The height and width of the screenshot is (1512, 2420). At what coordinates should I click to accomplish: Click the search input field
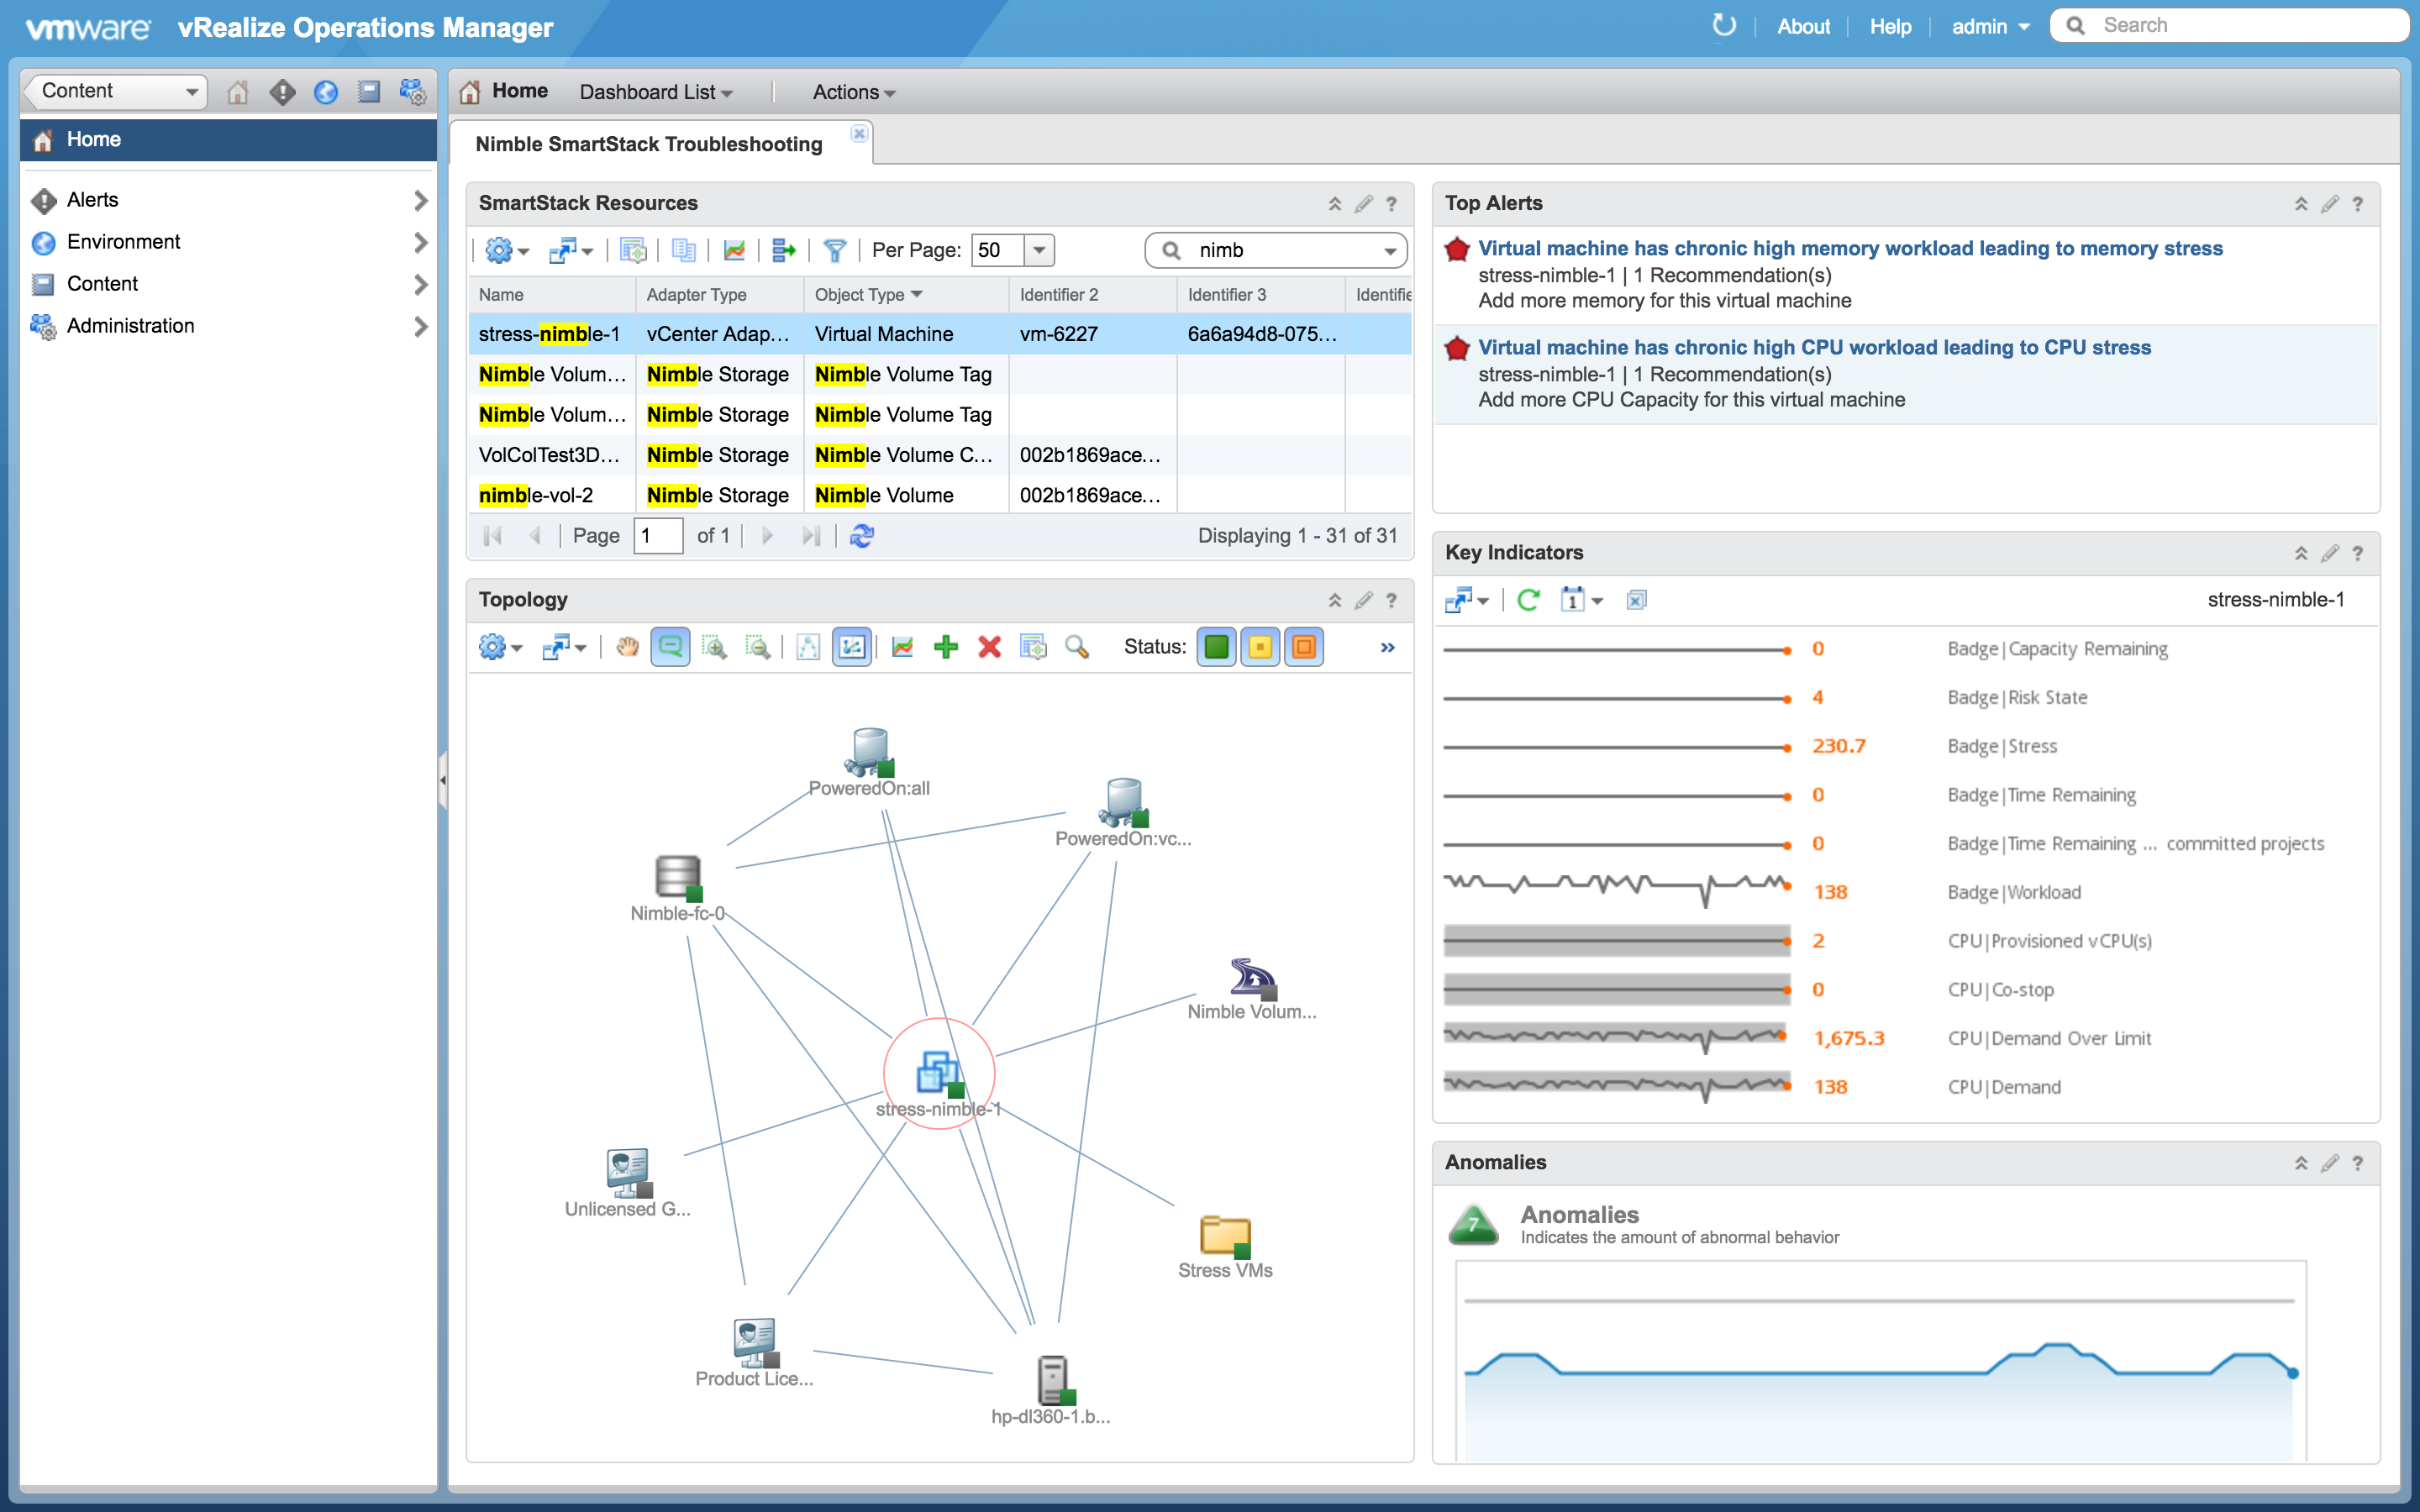pos(2230,24)
